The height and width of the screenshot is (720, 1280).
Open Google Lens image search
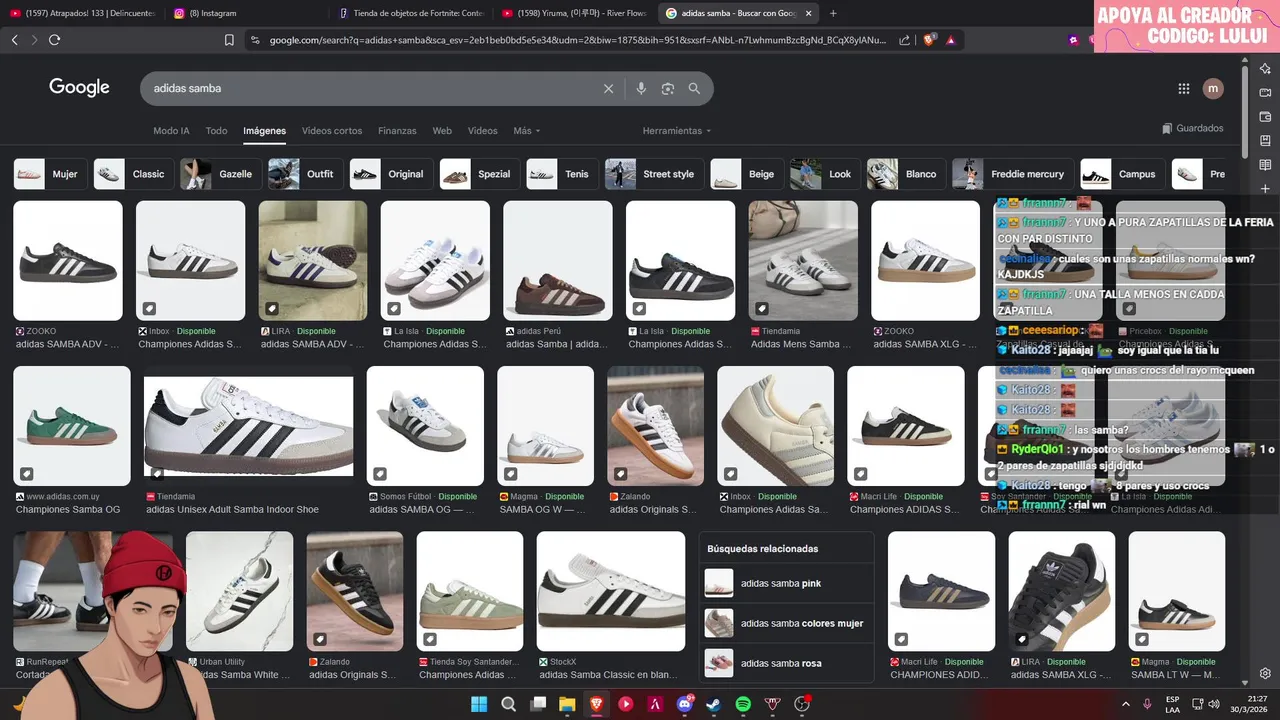click(x=668, y=89)
